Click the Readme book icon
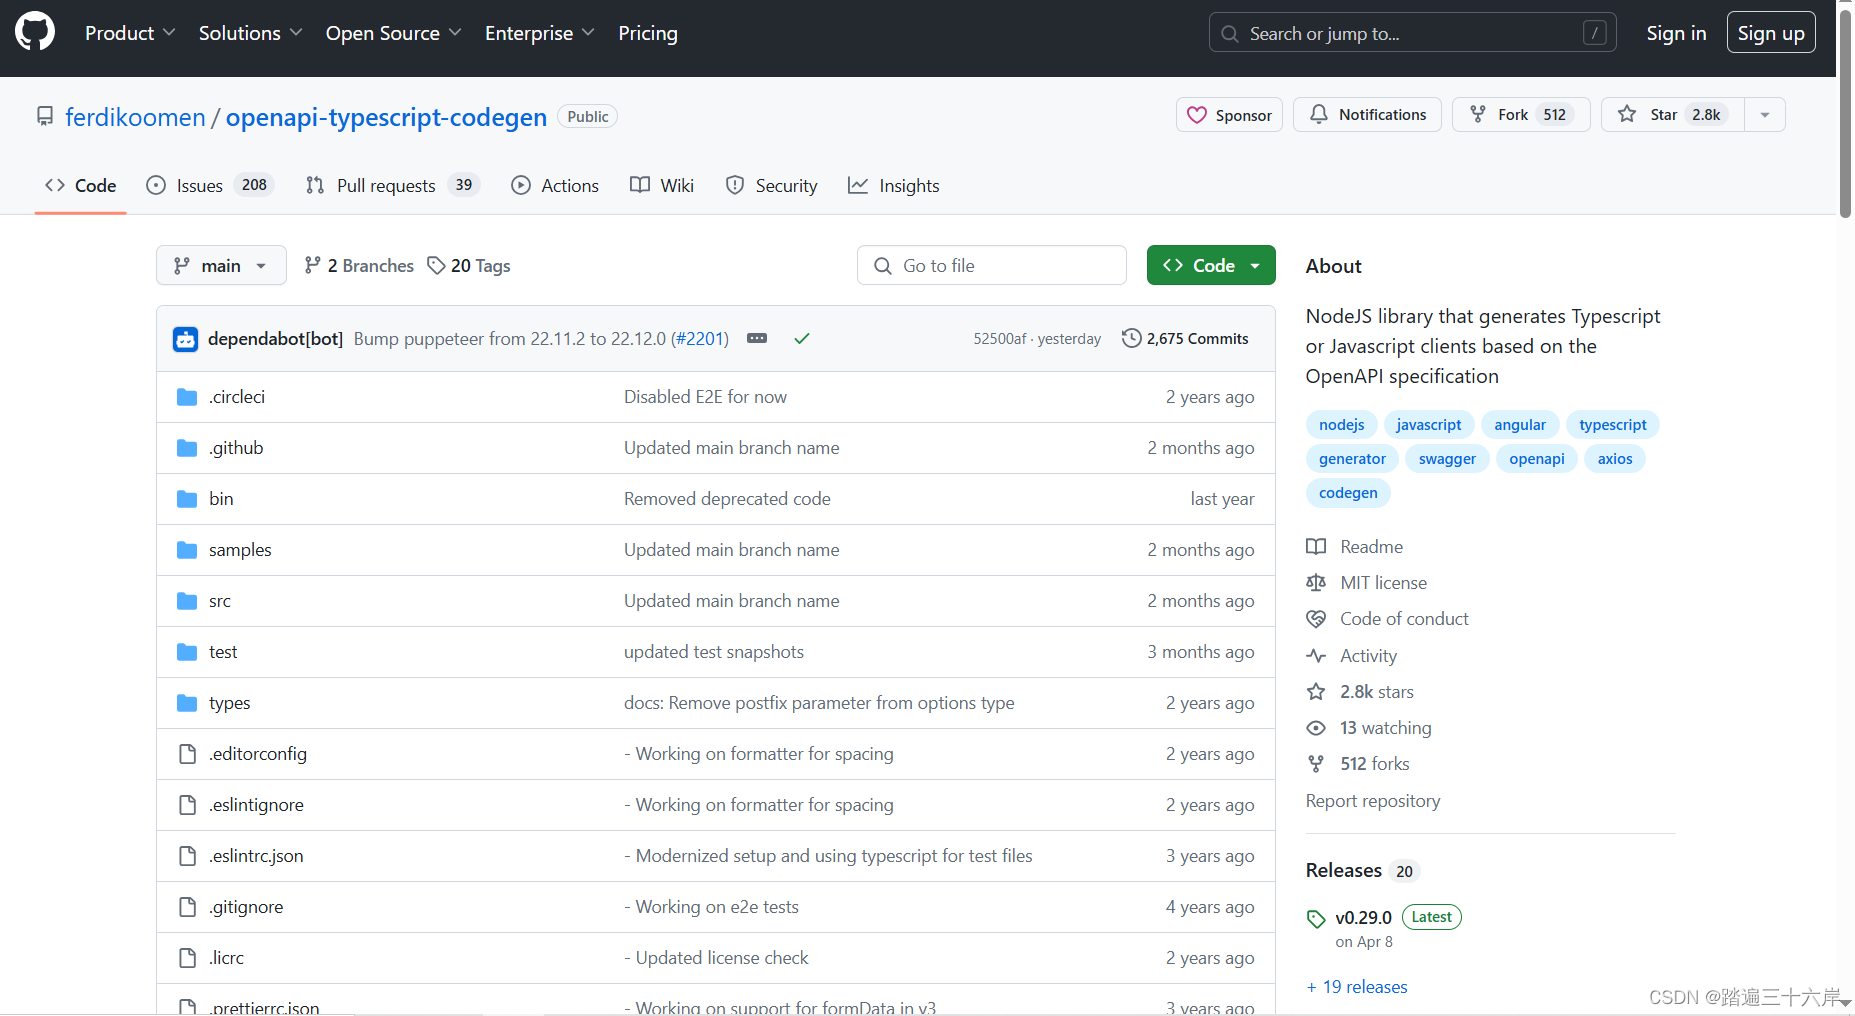This screenshot has width=1855, height=1016. [1316, 546]
